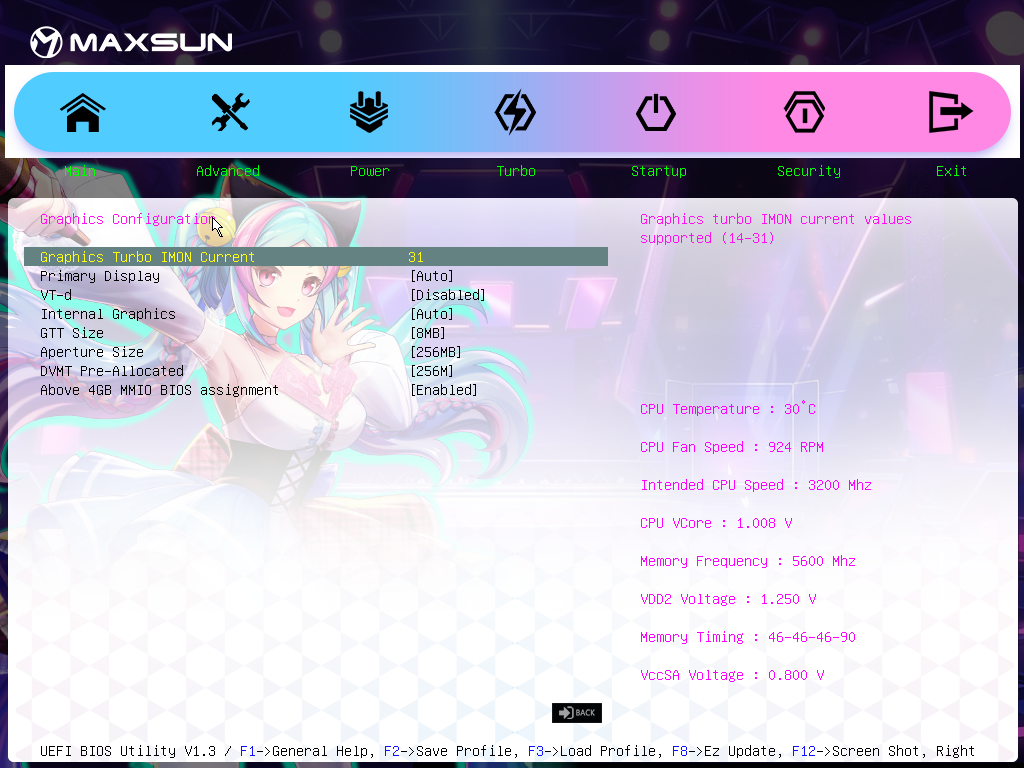This screenshot has height=768, width=1024.
Task: Select the Graphics Turbo IMON Current row
Action: point(316,257)
